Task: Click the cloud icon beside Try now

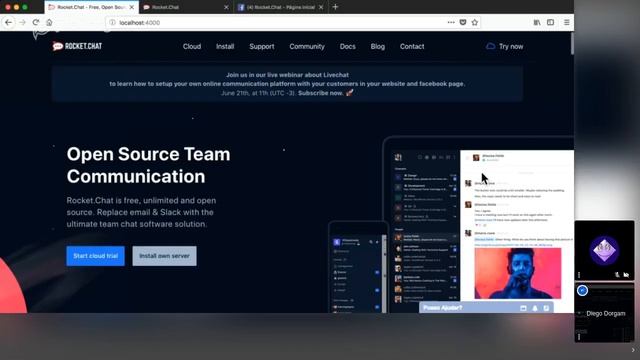Action: [x=490, y=46]
